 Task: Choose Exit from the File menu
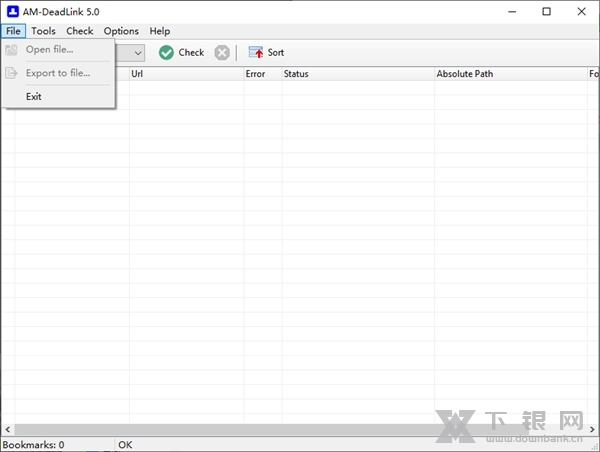tap(34, 96)
